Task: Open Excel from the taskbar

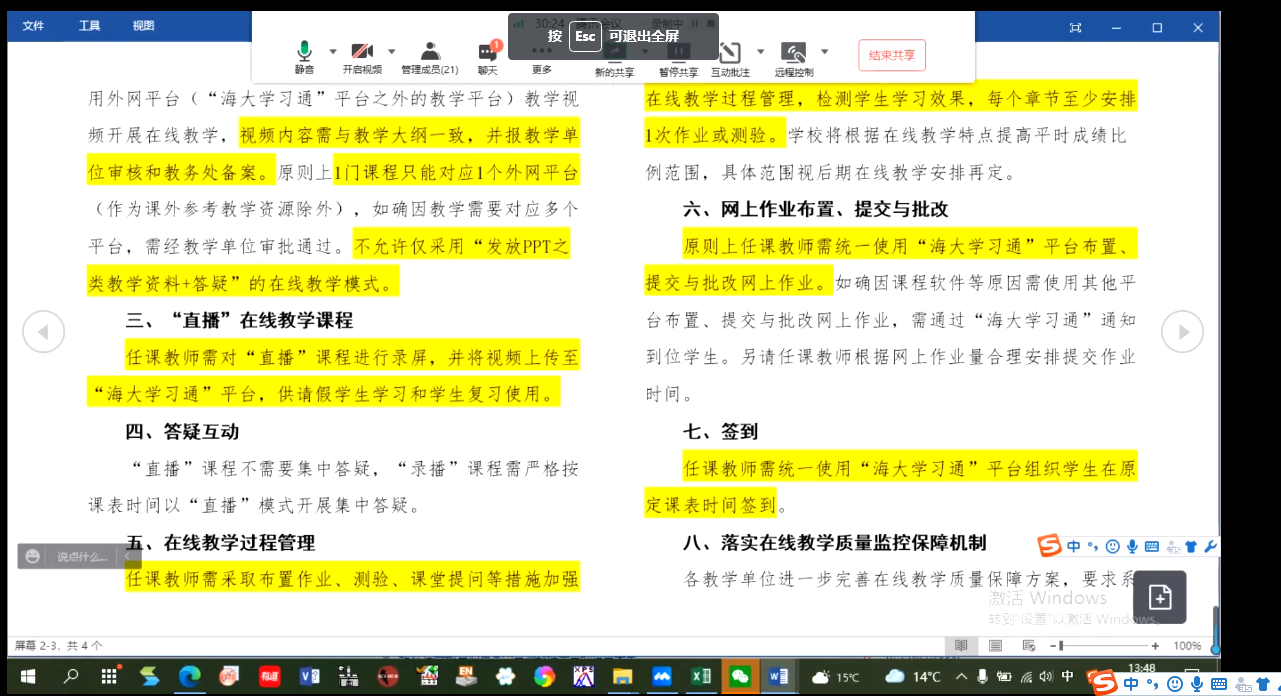Action: click(701, 677)
